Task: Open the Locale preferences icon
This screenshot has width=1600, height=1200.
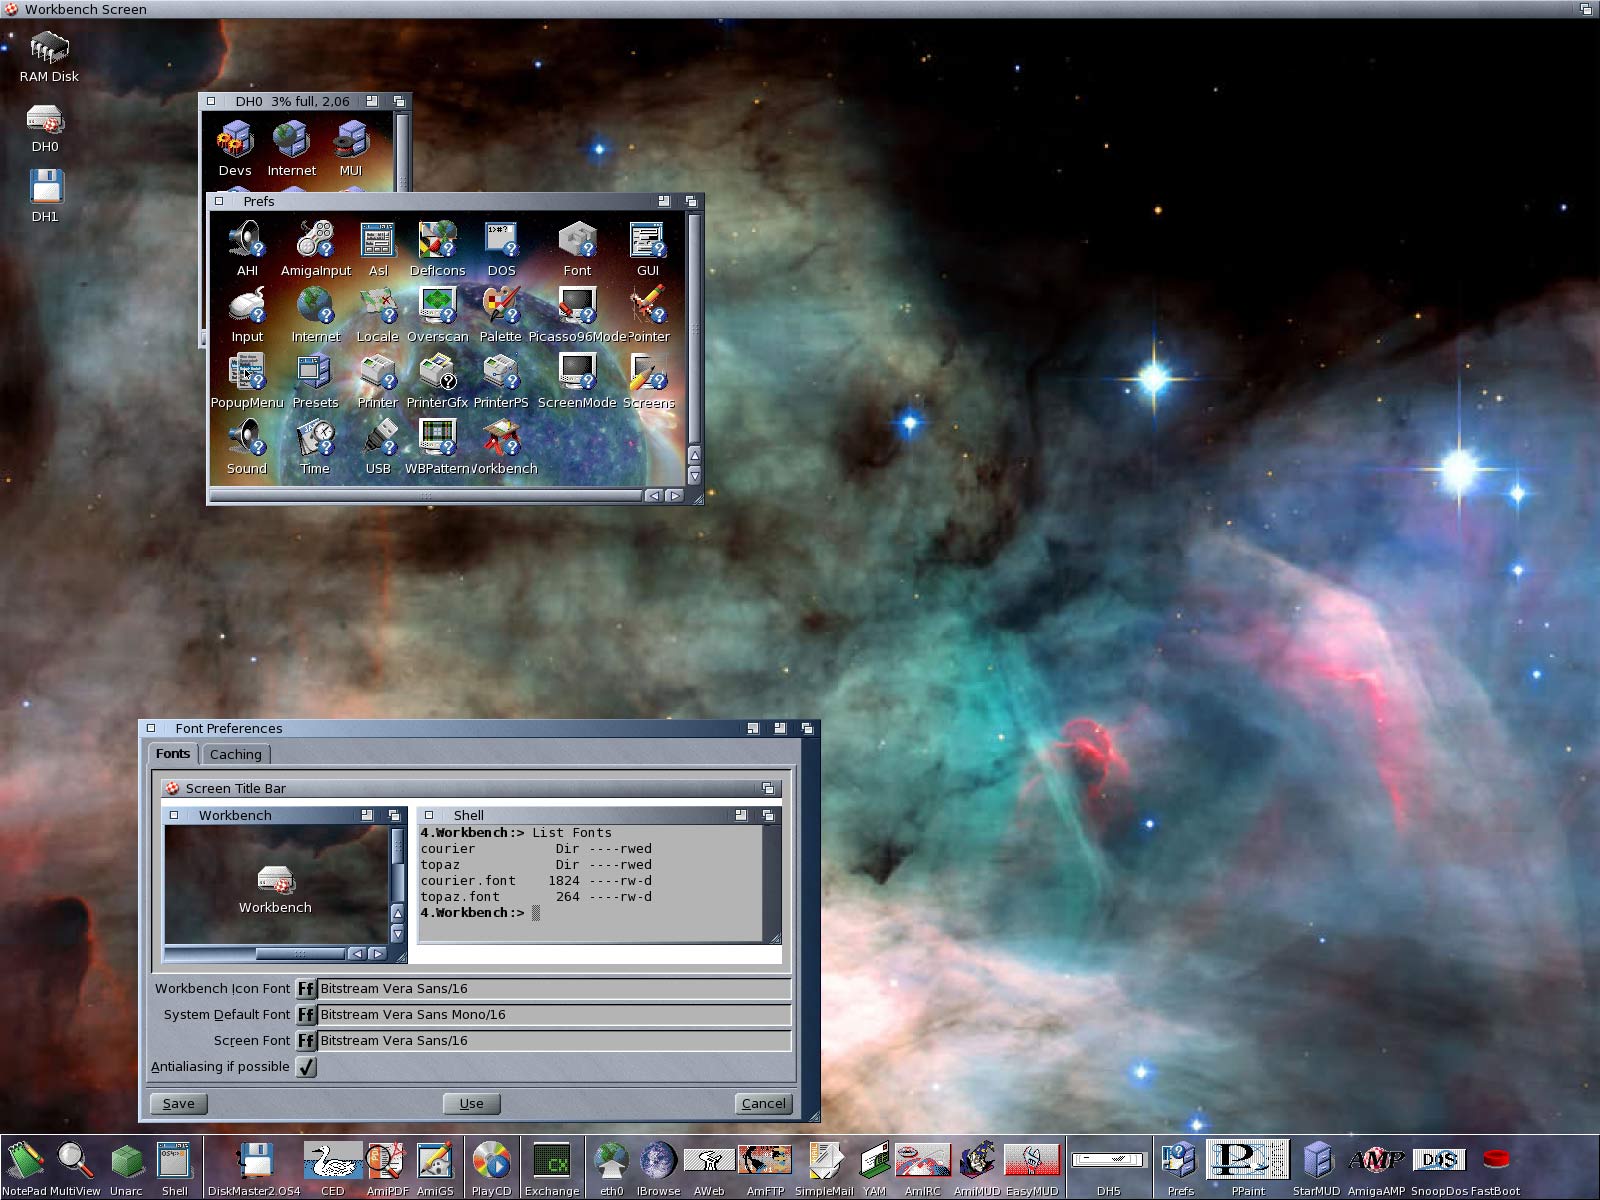Action: tap(378, 310)
